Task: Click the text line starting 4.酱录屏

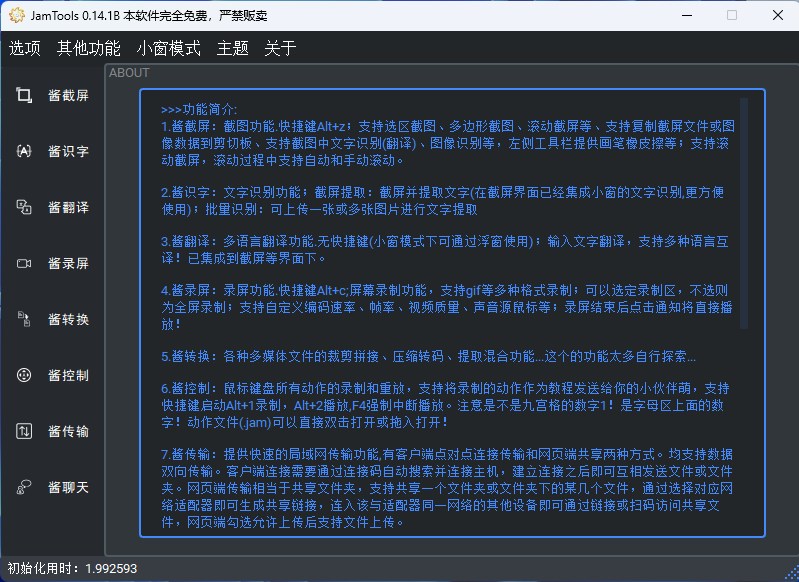Action: click(x=445, y=290)
